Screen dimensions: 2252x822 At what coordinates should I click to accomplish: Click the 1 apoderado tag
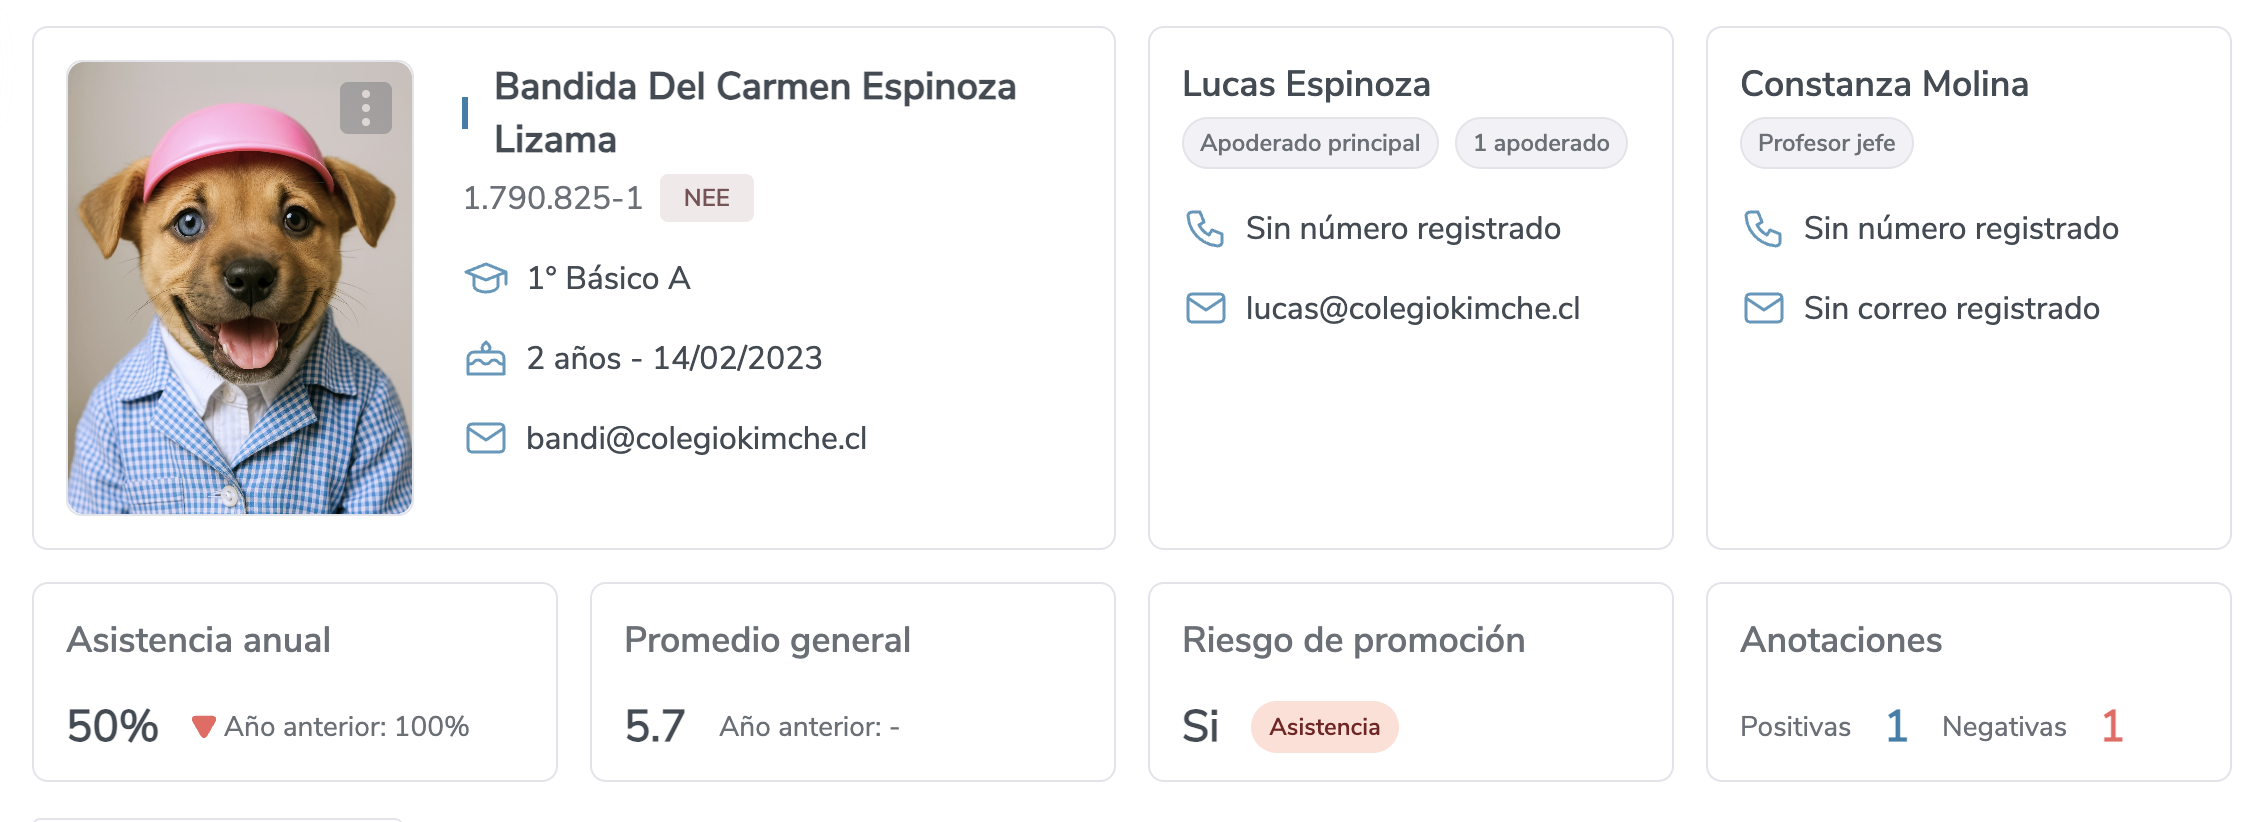point(1541,143)
